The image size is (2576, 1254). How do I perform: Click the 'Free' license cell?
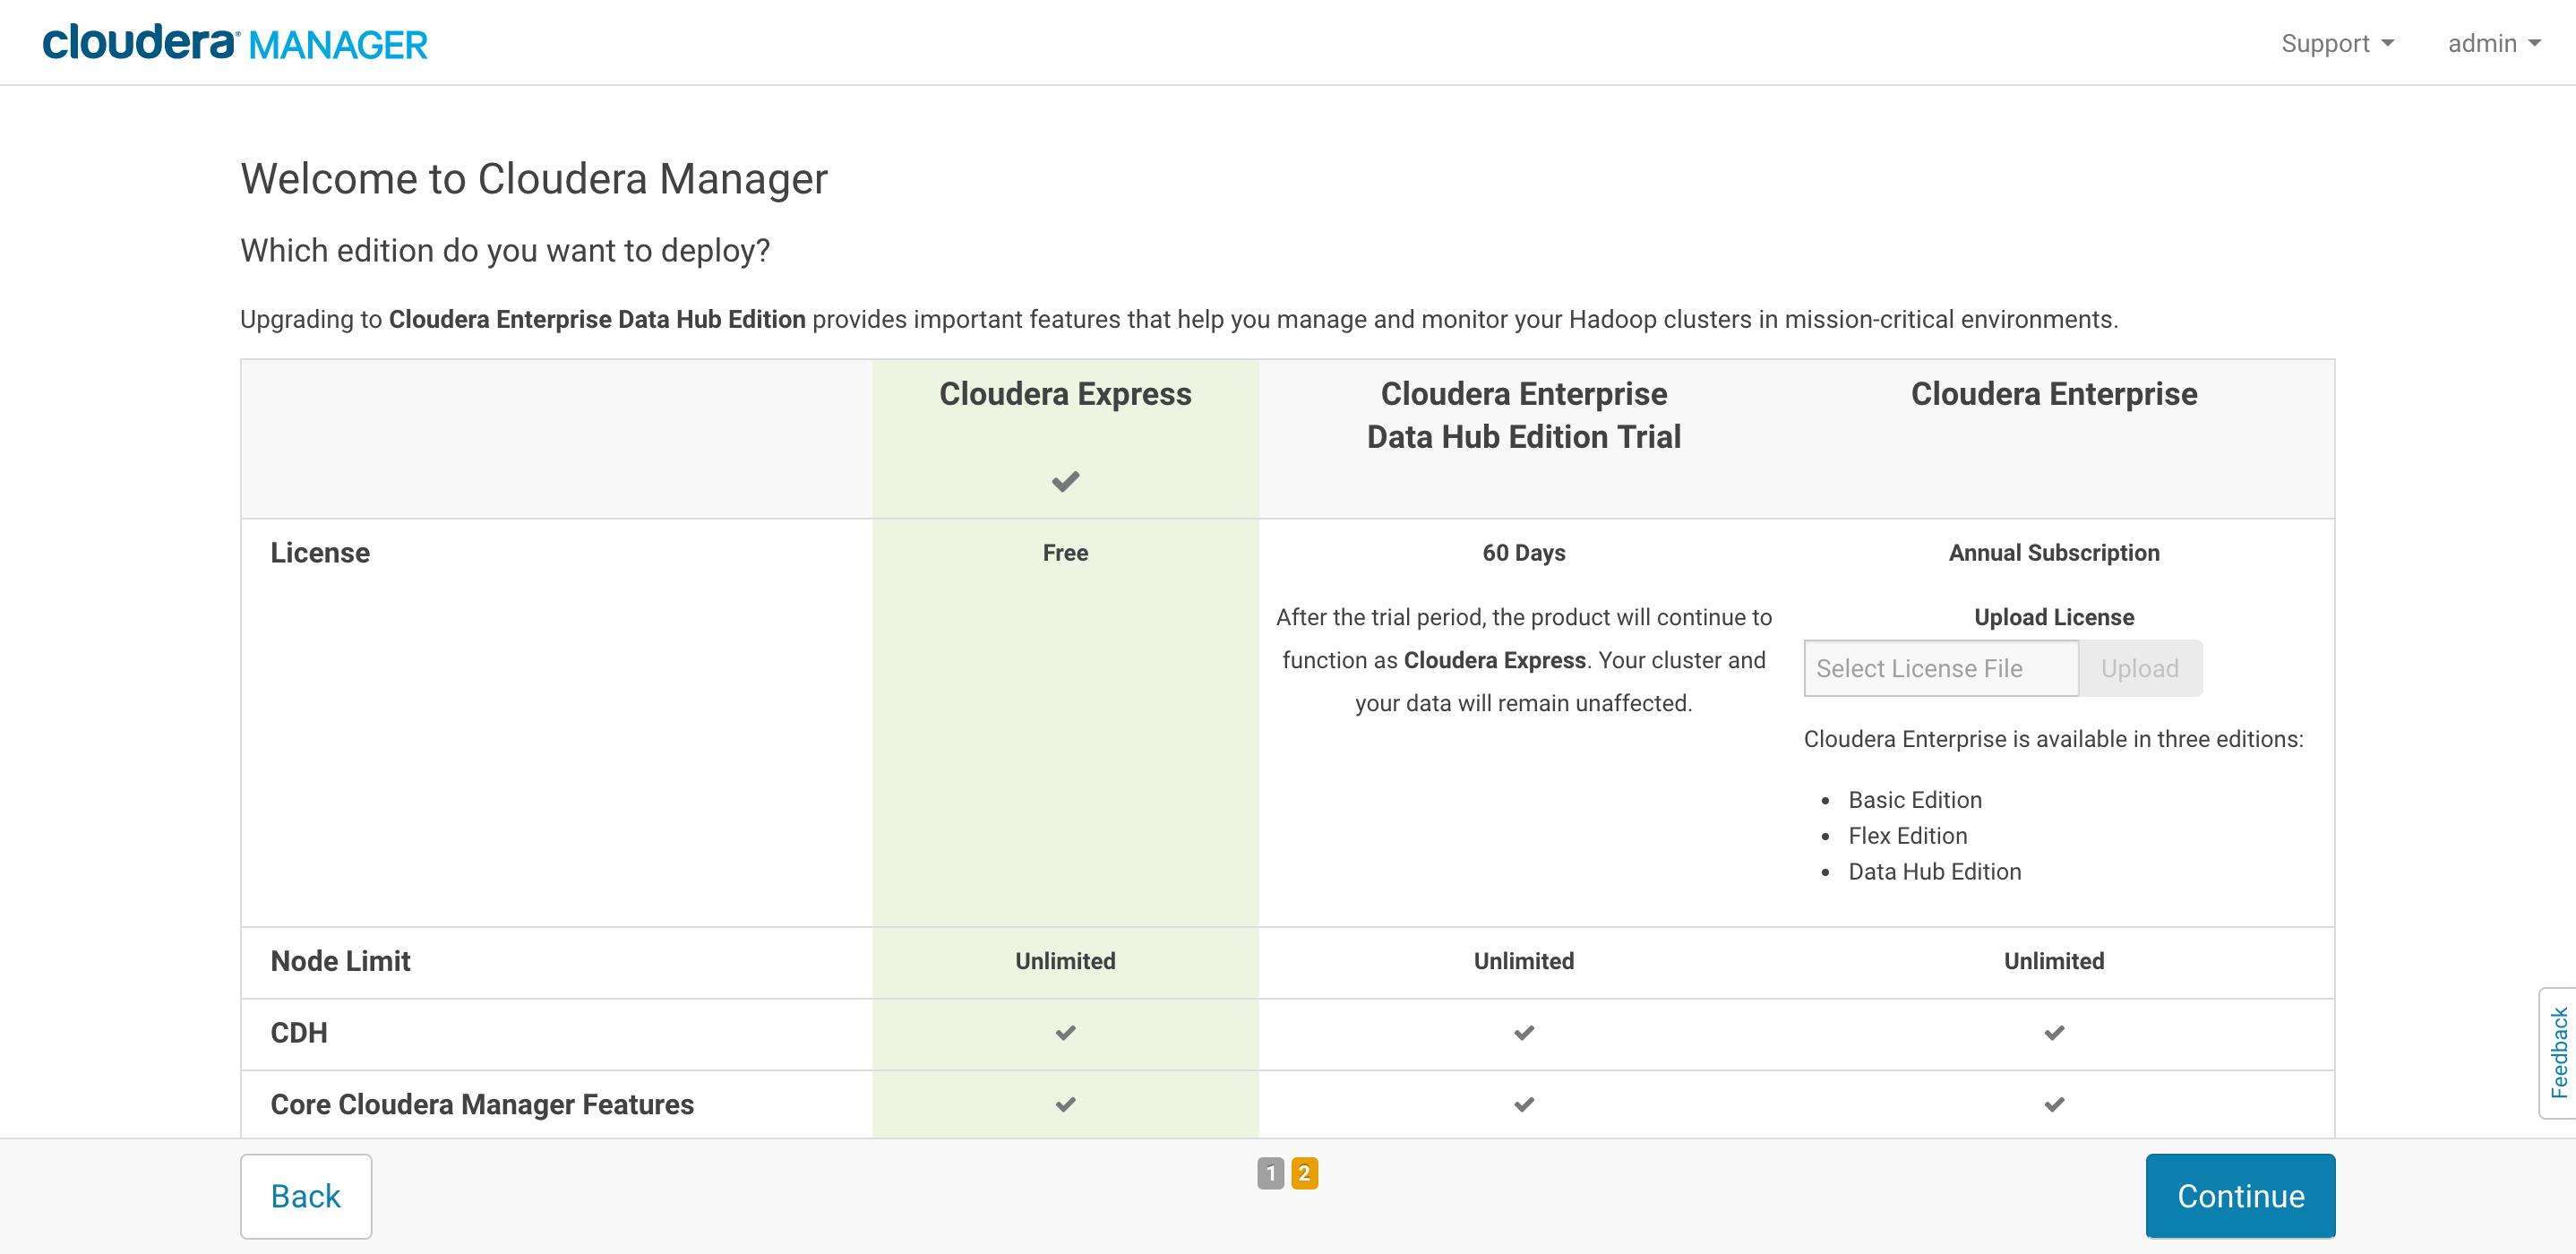click(1065, 553)
